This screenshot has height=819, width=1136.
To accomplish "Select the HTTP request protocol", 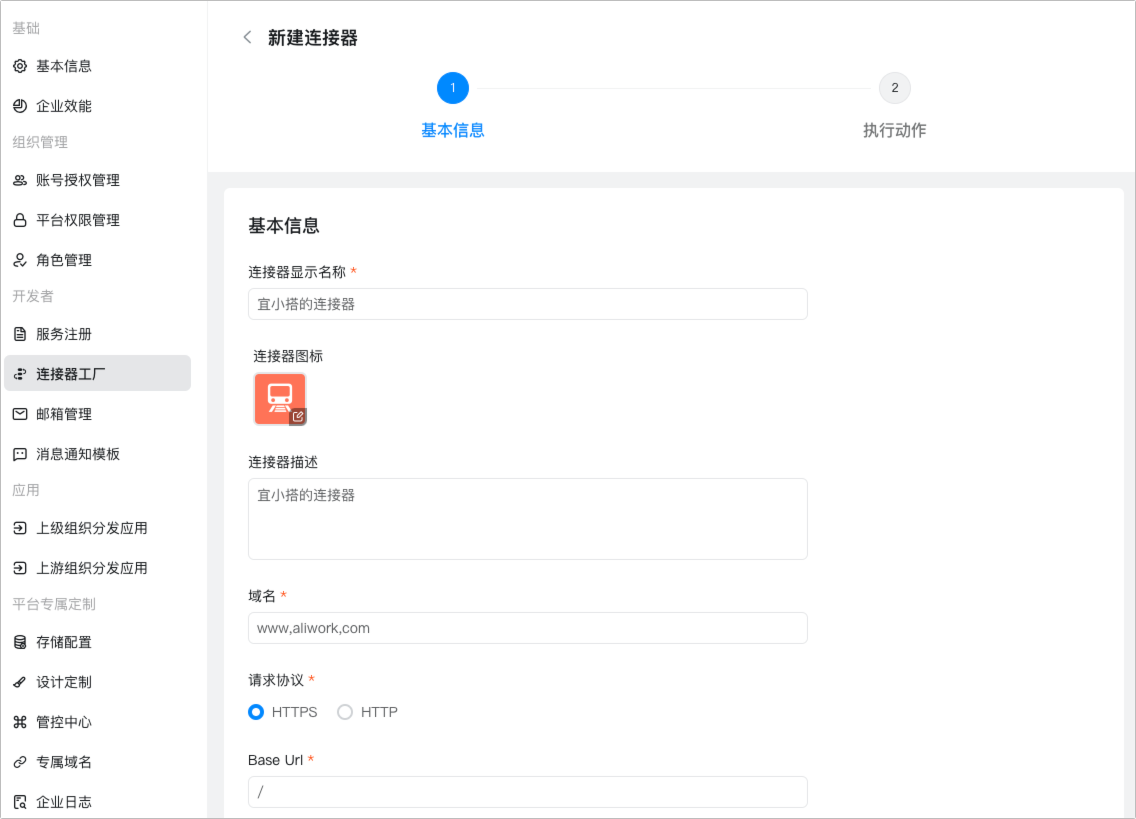I will click(345, 712).
